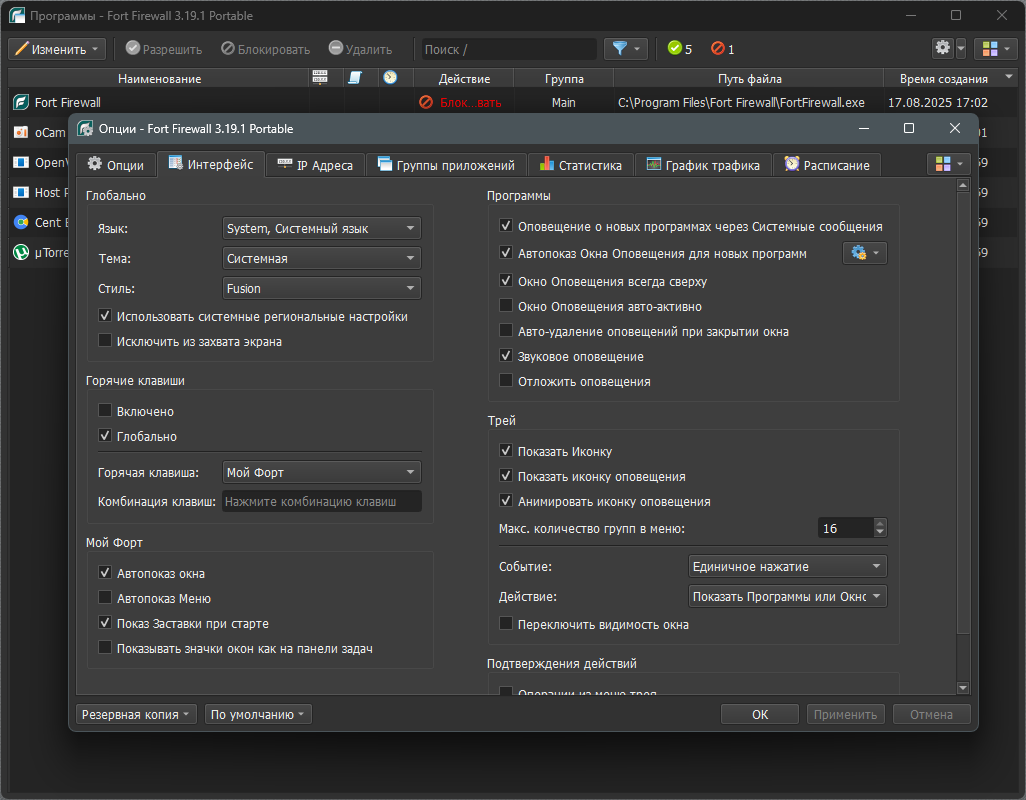The width and height of the screenshot is (1026, 800).
Task: Click the page column header icon
Action: coord(355,78)
